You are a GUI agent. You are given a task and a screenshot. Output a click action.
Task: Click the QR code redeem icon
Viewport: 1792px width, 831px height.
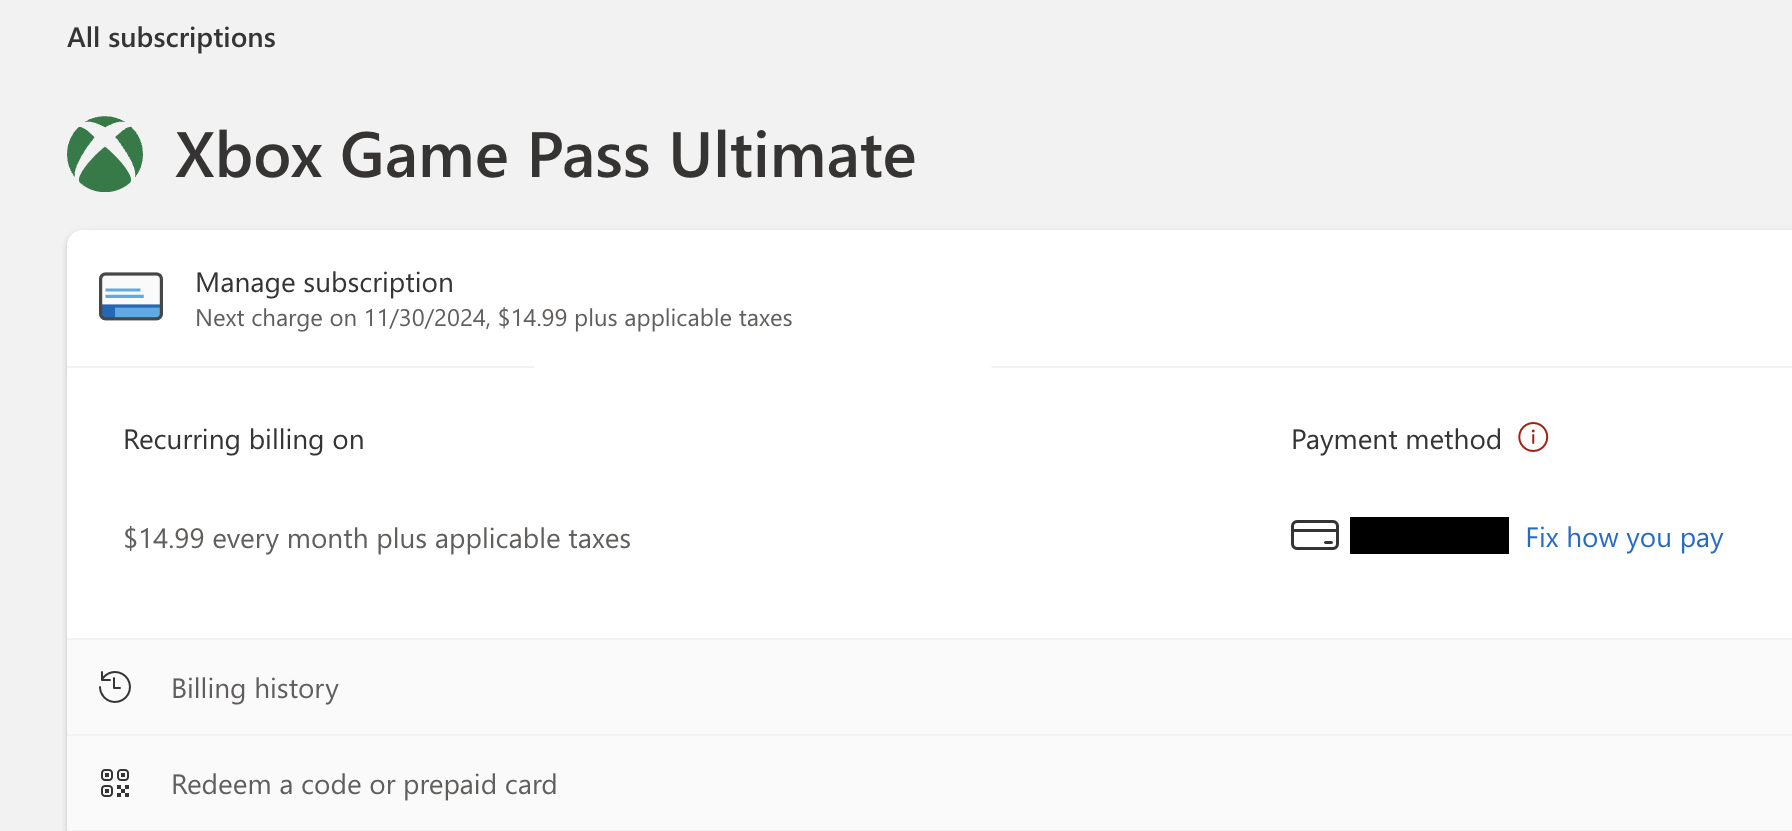[115, 783]
